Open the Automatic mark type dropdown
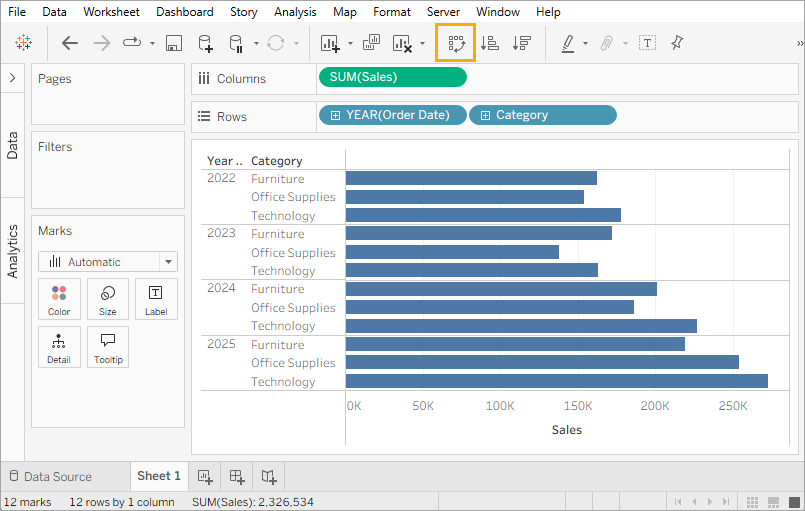The width and height of the screenshot is (805, 511). pos(169,262)
